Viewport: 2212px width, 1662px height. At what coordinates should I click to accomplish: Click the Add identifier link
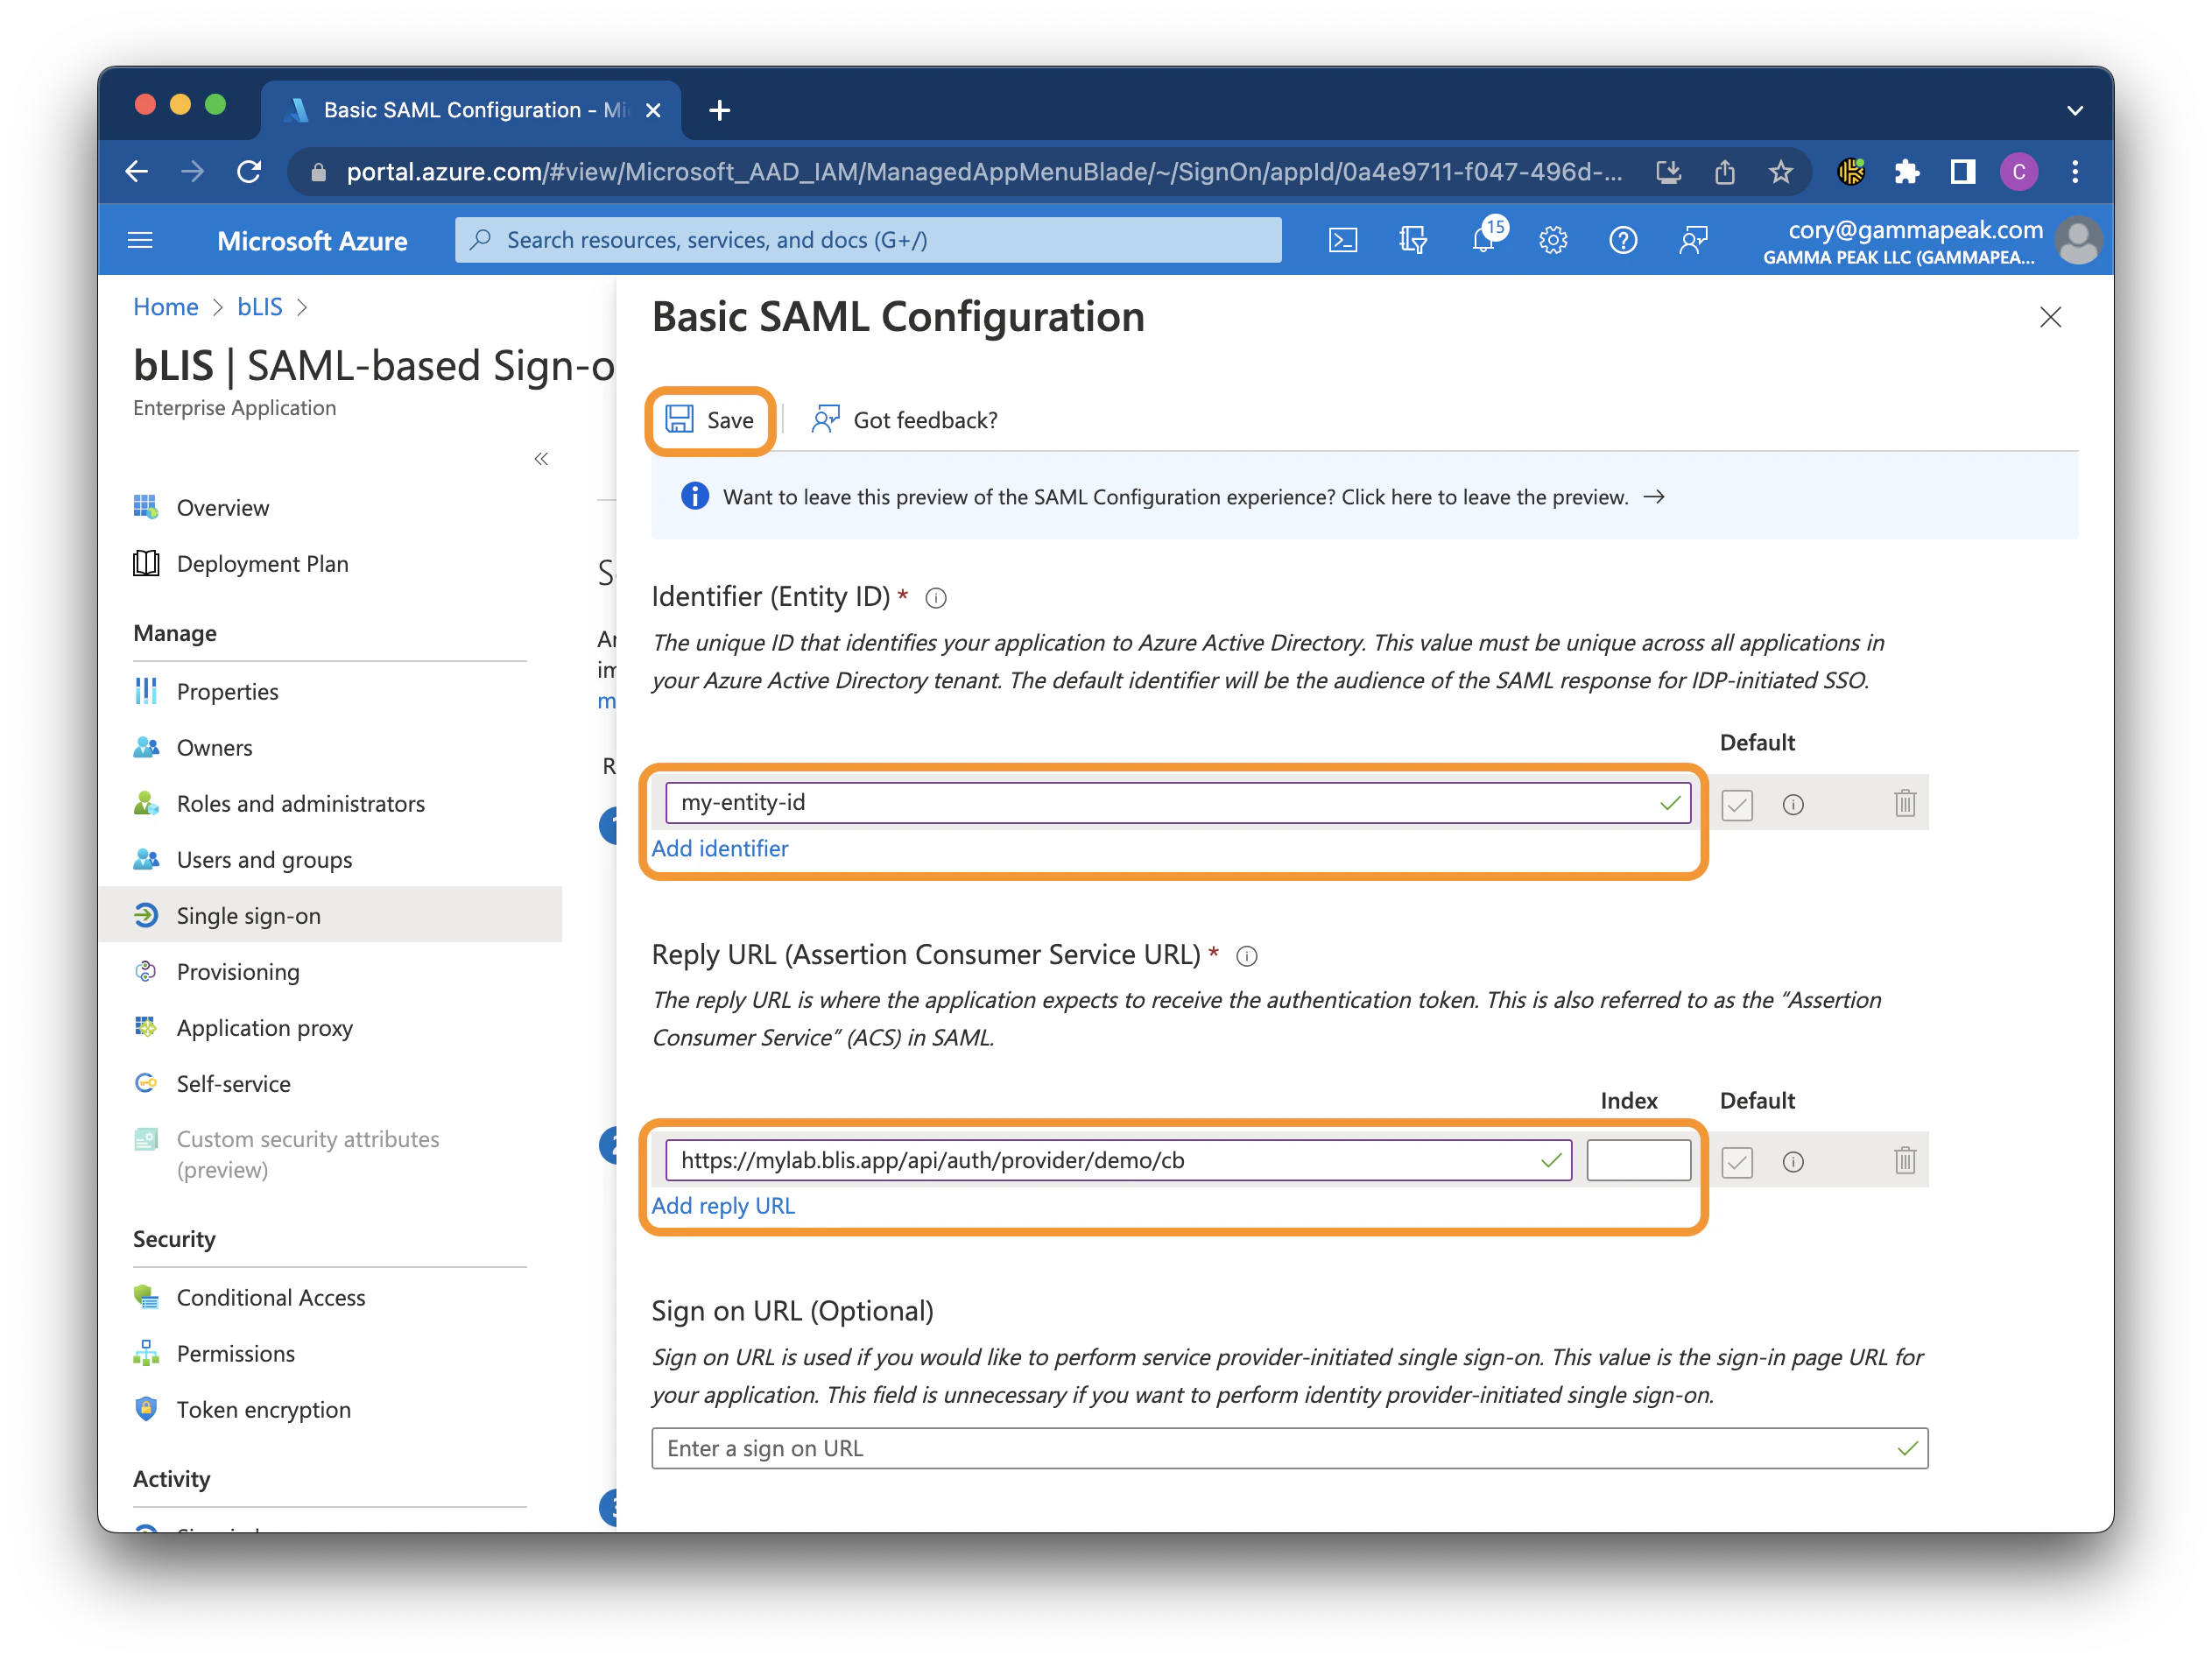point(720,848)
